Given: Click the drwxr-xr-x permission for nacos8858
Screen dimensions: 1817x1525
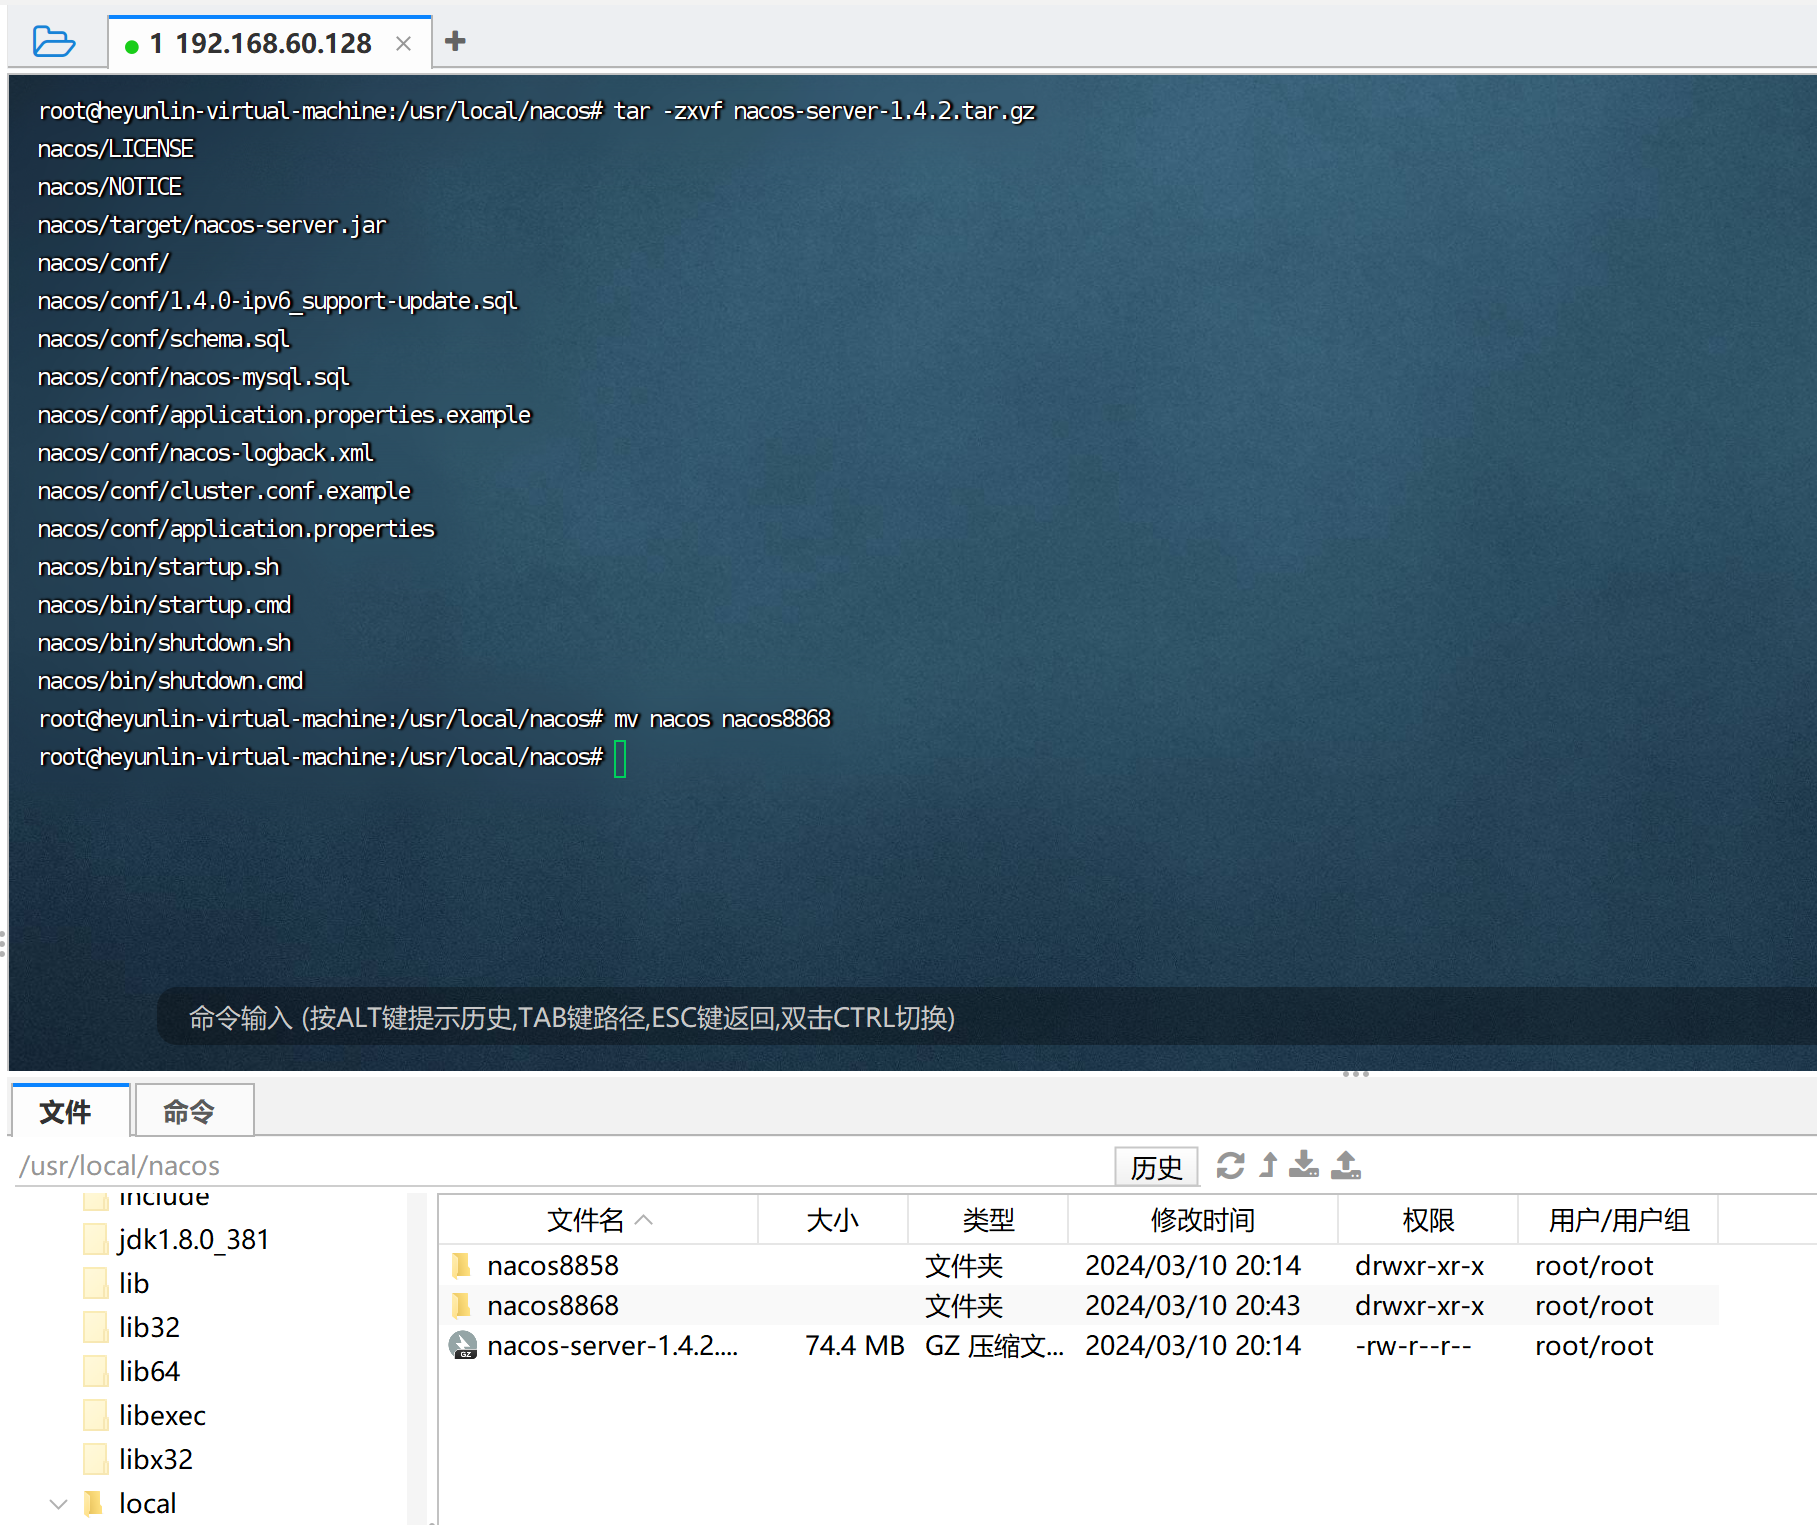Looking at the screenshot, I should 1419,1265.
